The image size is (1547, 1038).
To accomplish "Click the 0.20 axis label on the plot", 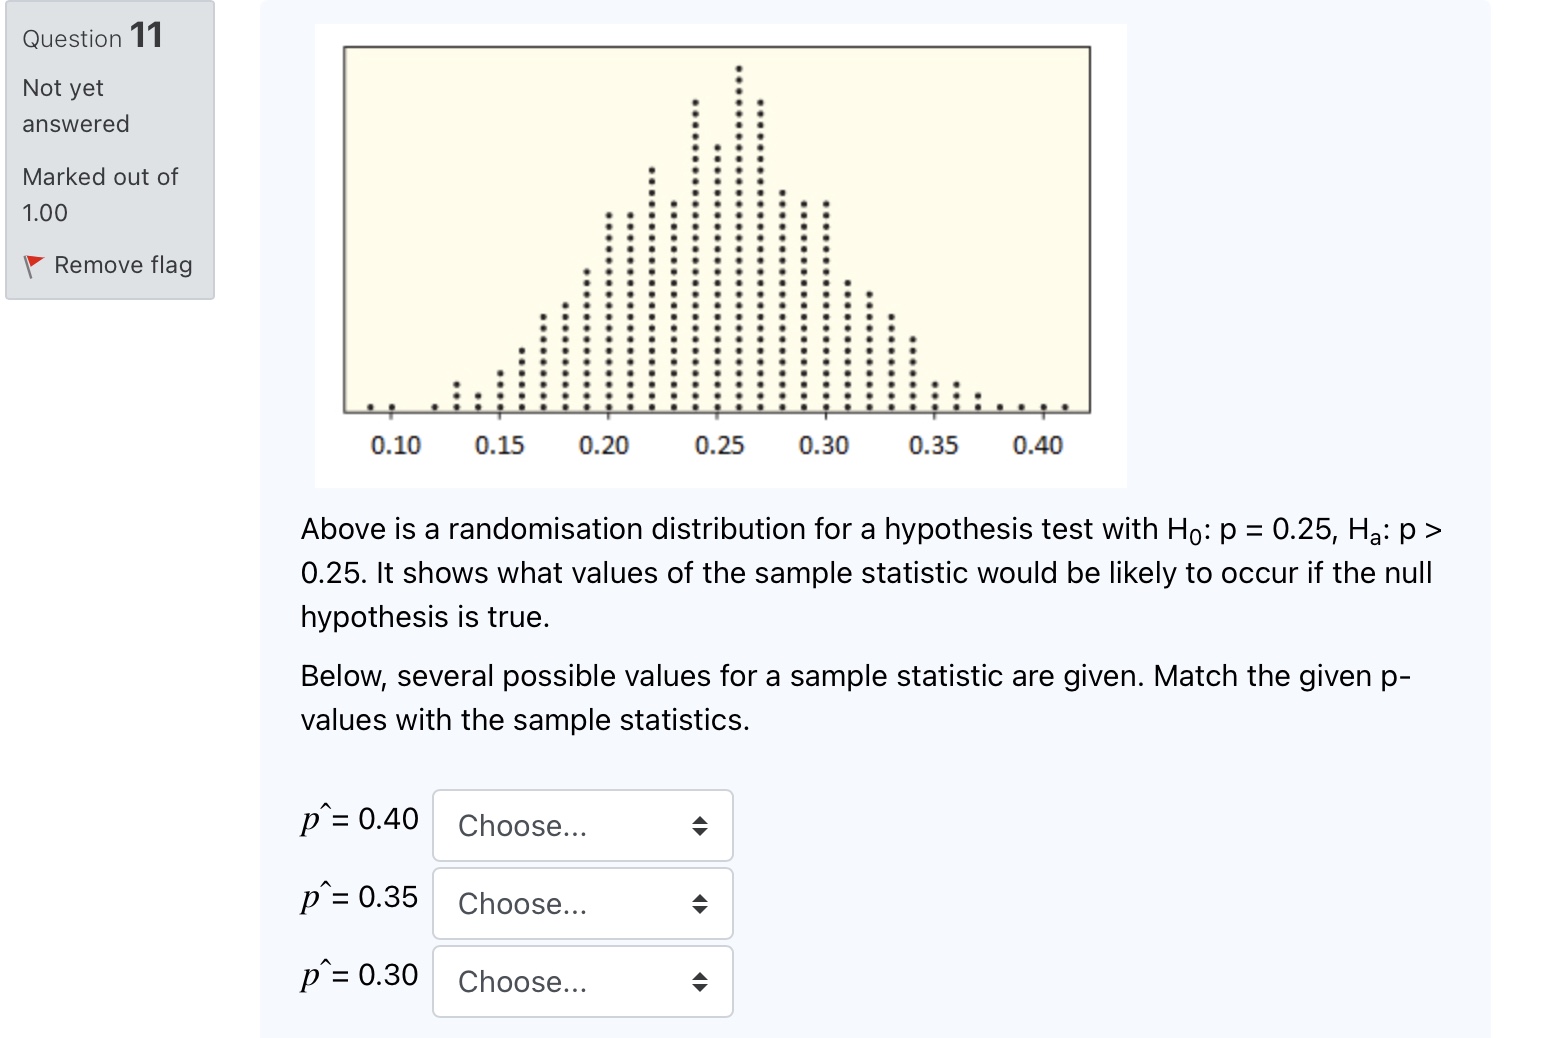I will pos(604,446).
